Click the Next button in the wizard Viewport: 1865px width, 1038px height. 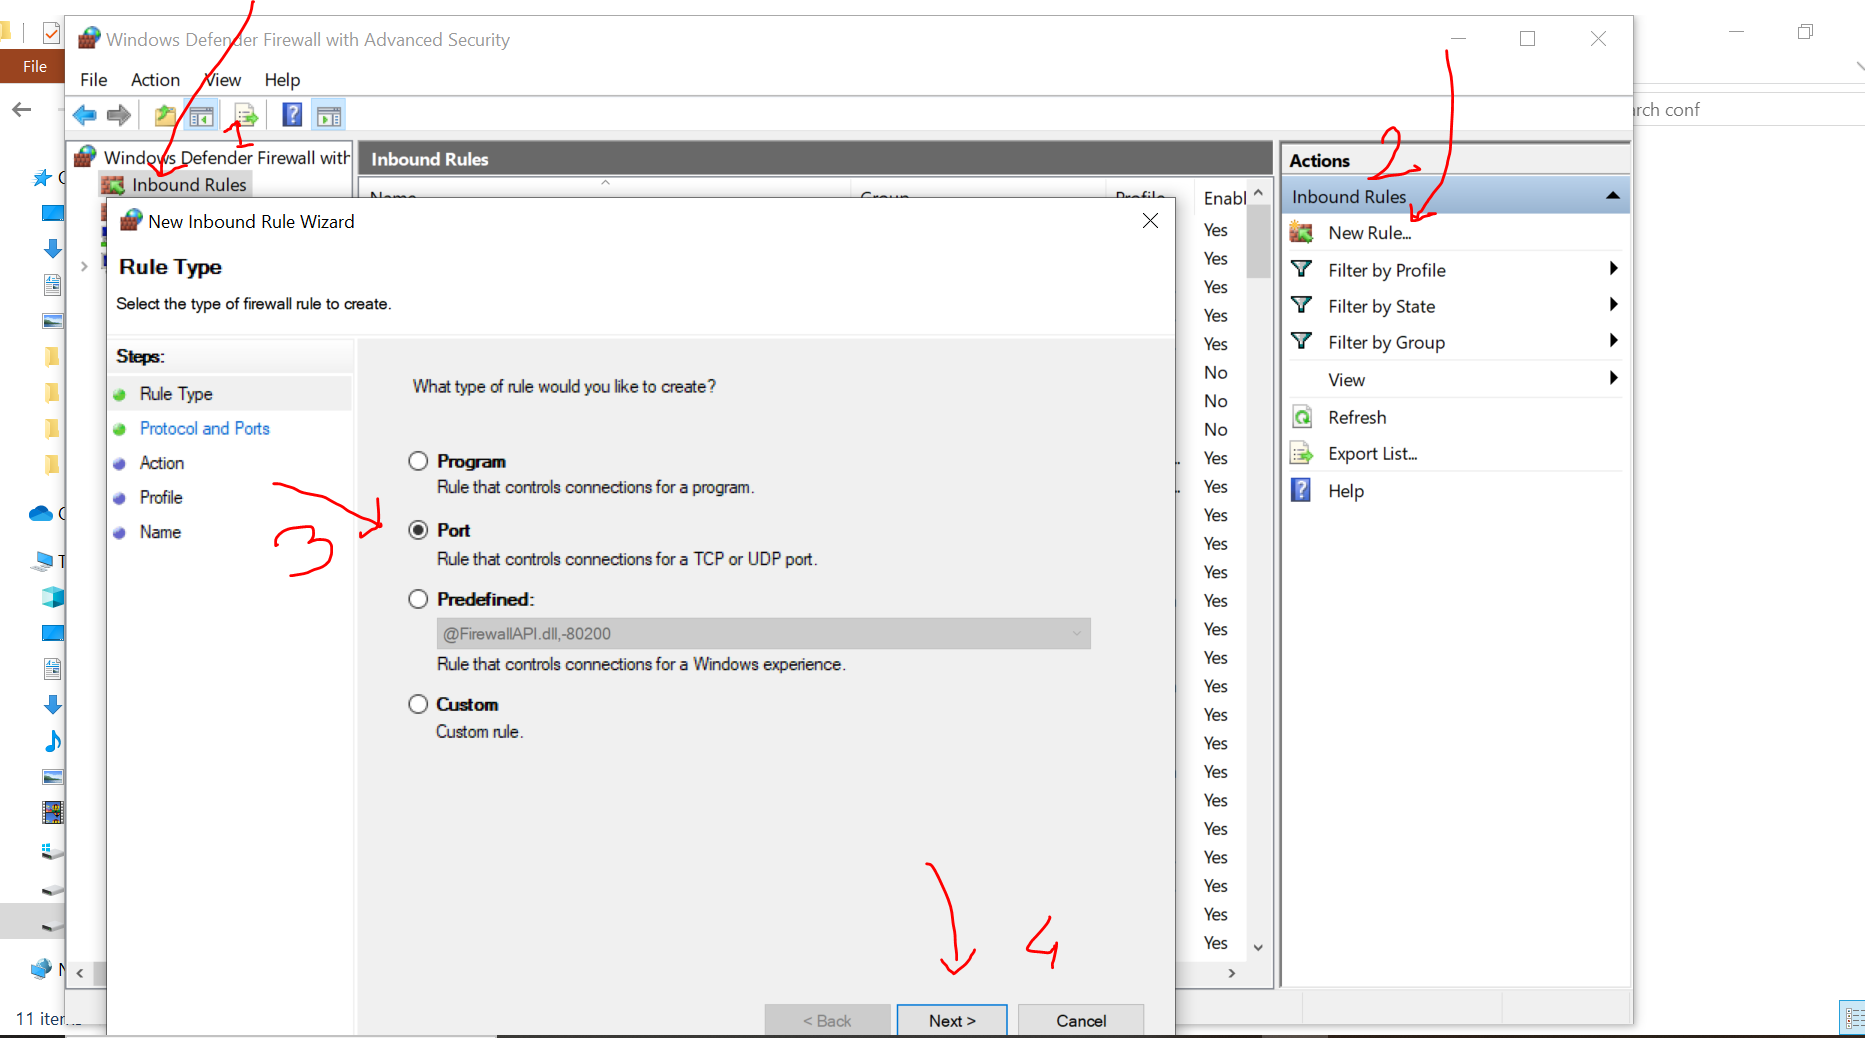click(x=952, y=1020)
